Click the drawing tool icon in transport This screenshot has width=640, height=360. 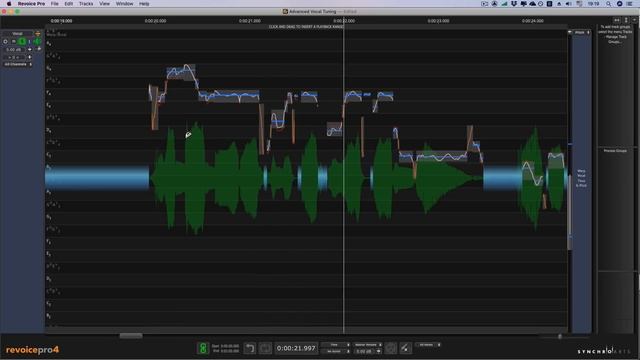405,348
